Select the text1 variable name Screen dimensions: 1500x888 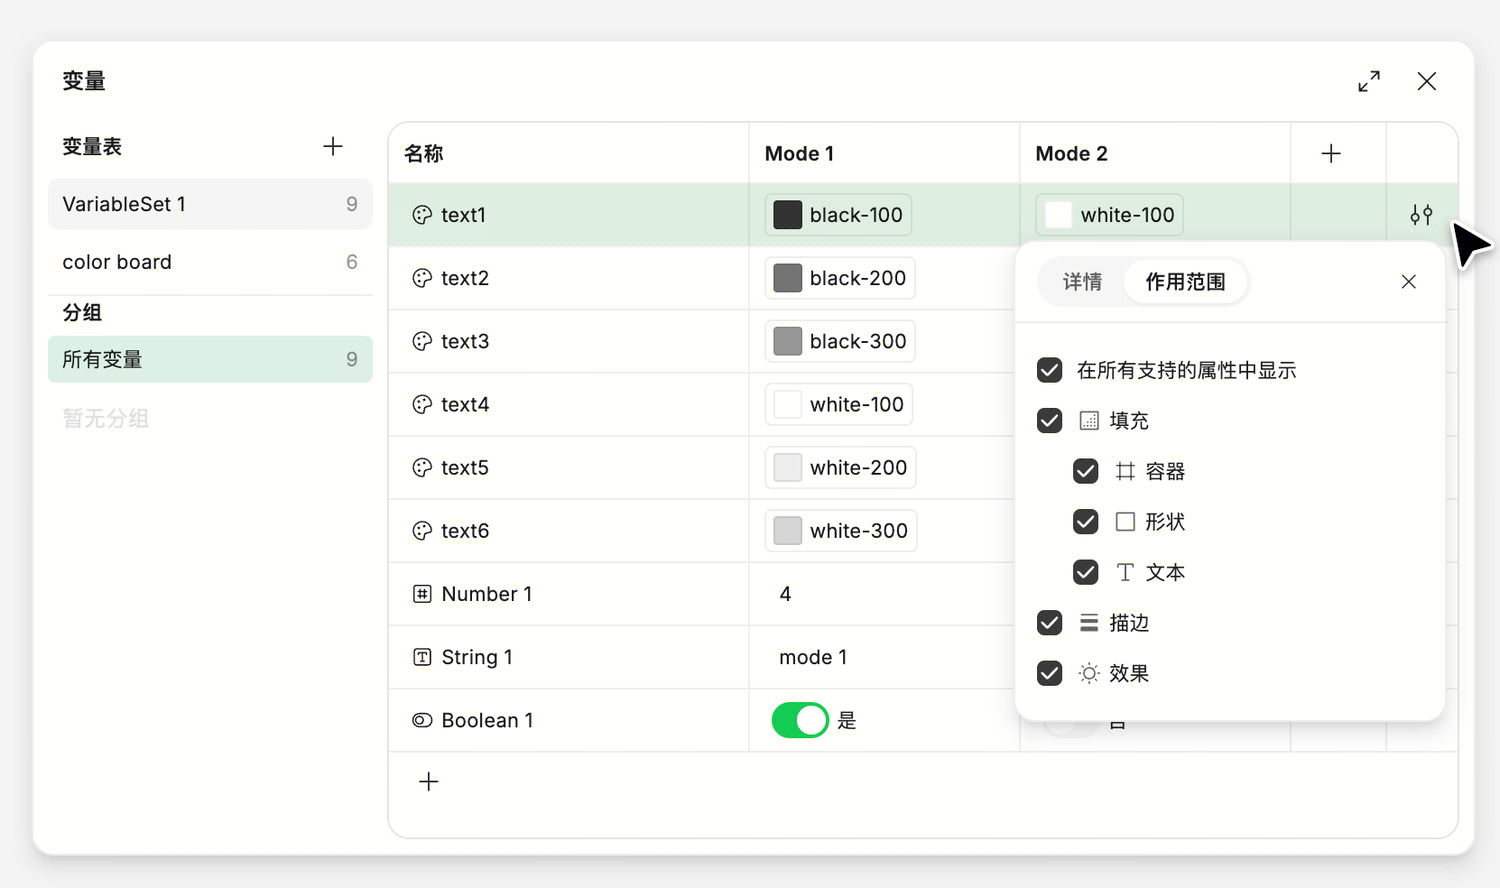coord(463,215)
